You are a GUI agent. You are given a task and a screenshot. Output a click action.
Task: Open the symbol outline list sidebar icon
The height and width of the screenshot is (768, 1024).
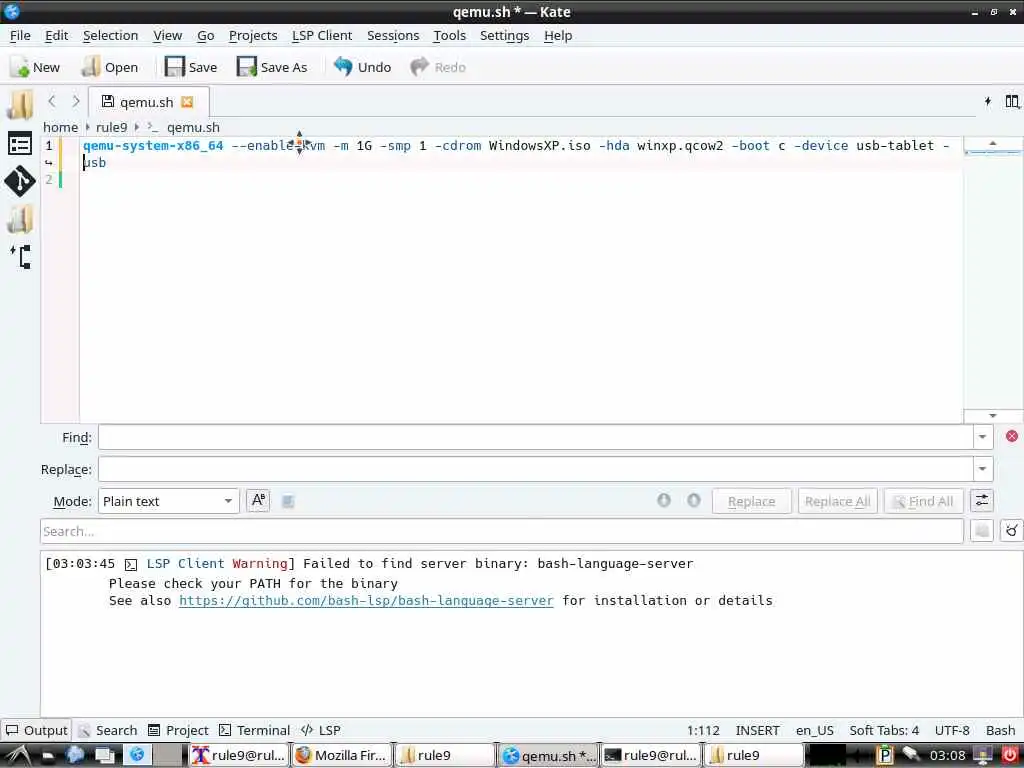click(20, 144)
